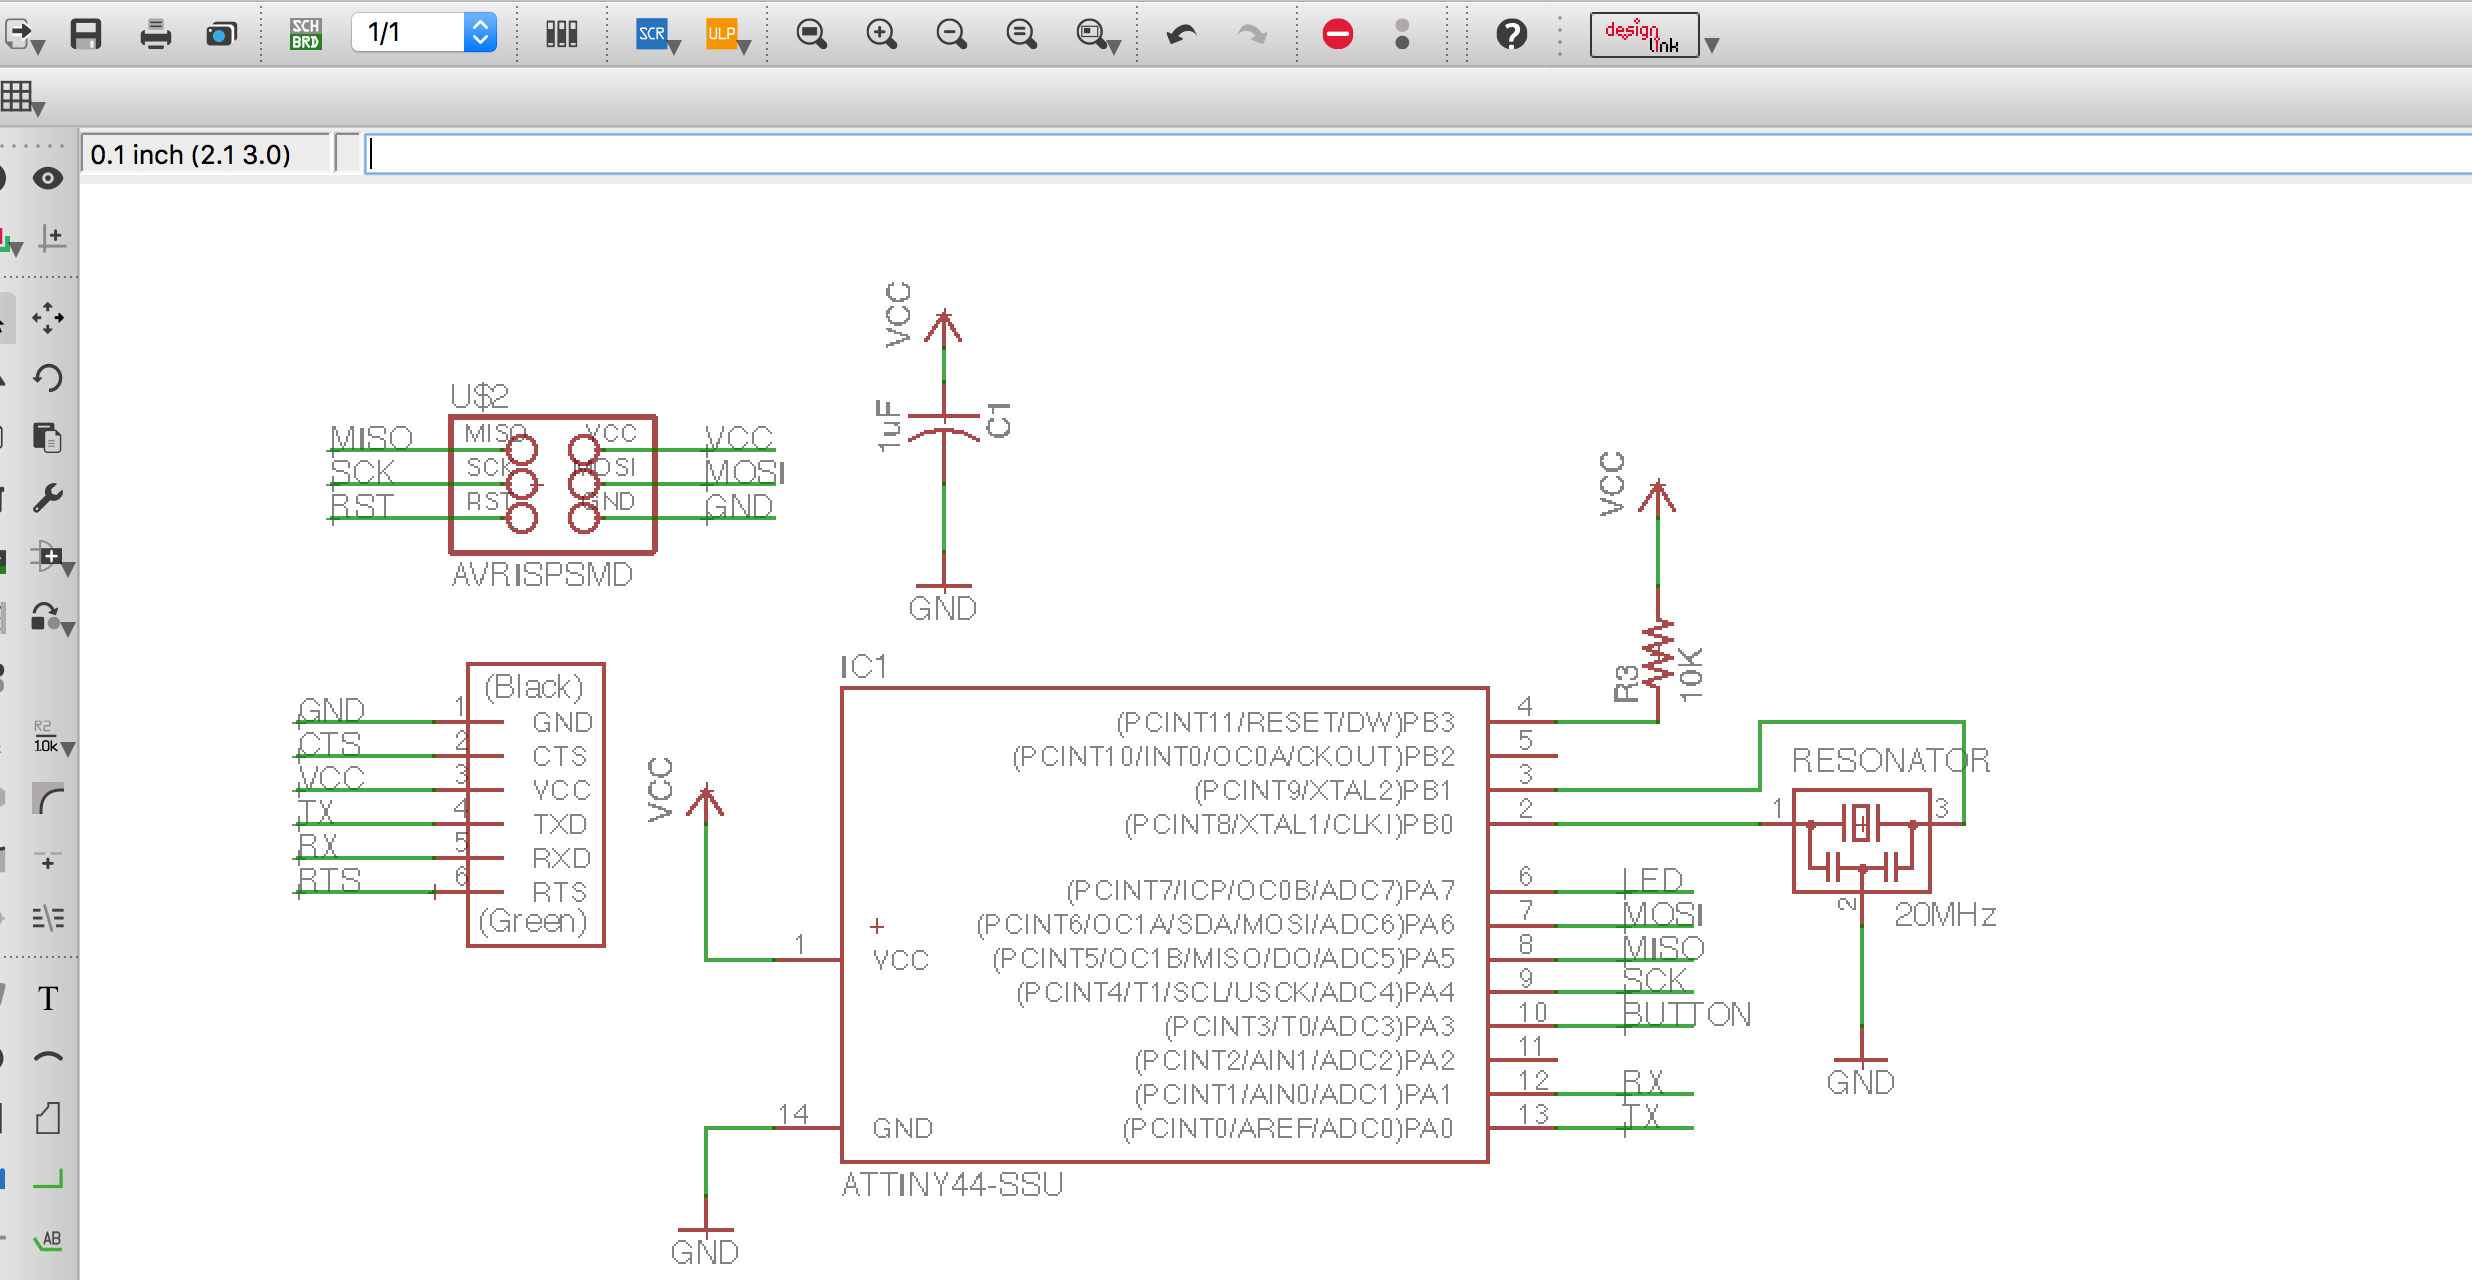Viewport: 2472px width, 1280px height.
Task: Select the Rotate tool
Action: coord(48,378)
